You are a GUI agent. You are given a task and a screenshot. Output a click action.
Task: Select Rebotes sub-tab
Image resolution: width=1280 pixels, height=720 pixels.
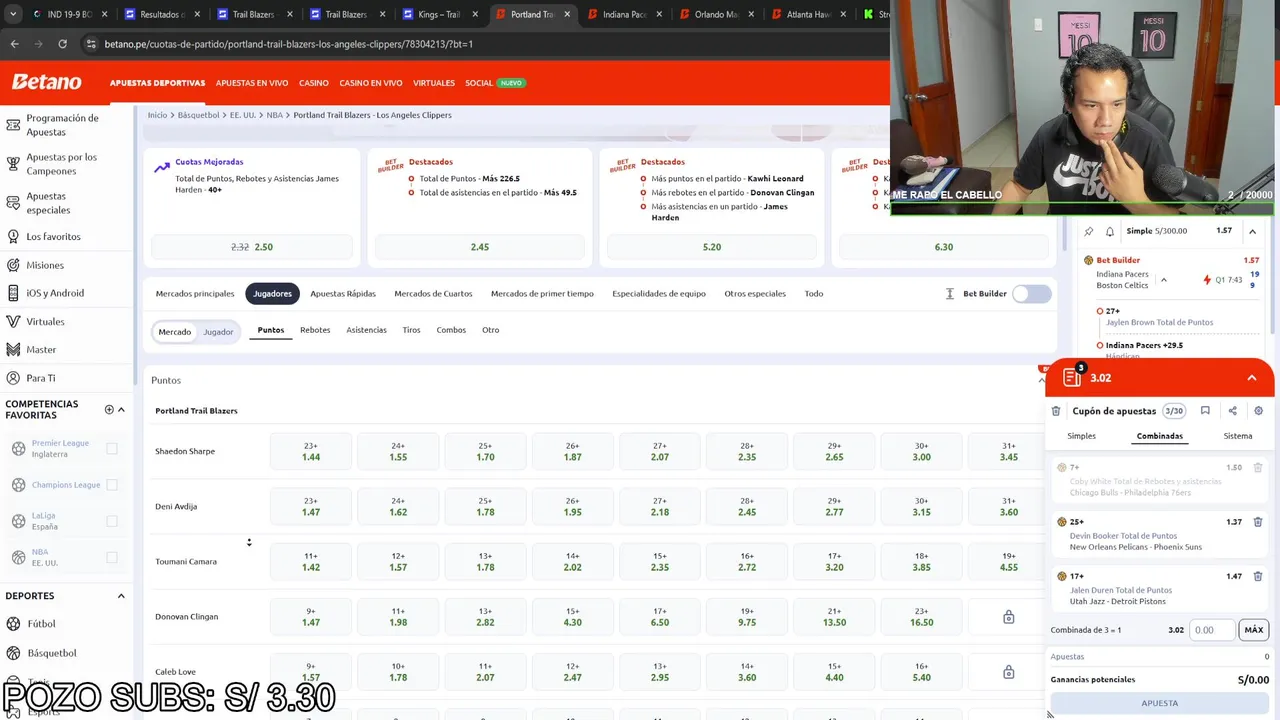[315, 330]
